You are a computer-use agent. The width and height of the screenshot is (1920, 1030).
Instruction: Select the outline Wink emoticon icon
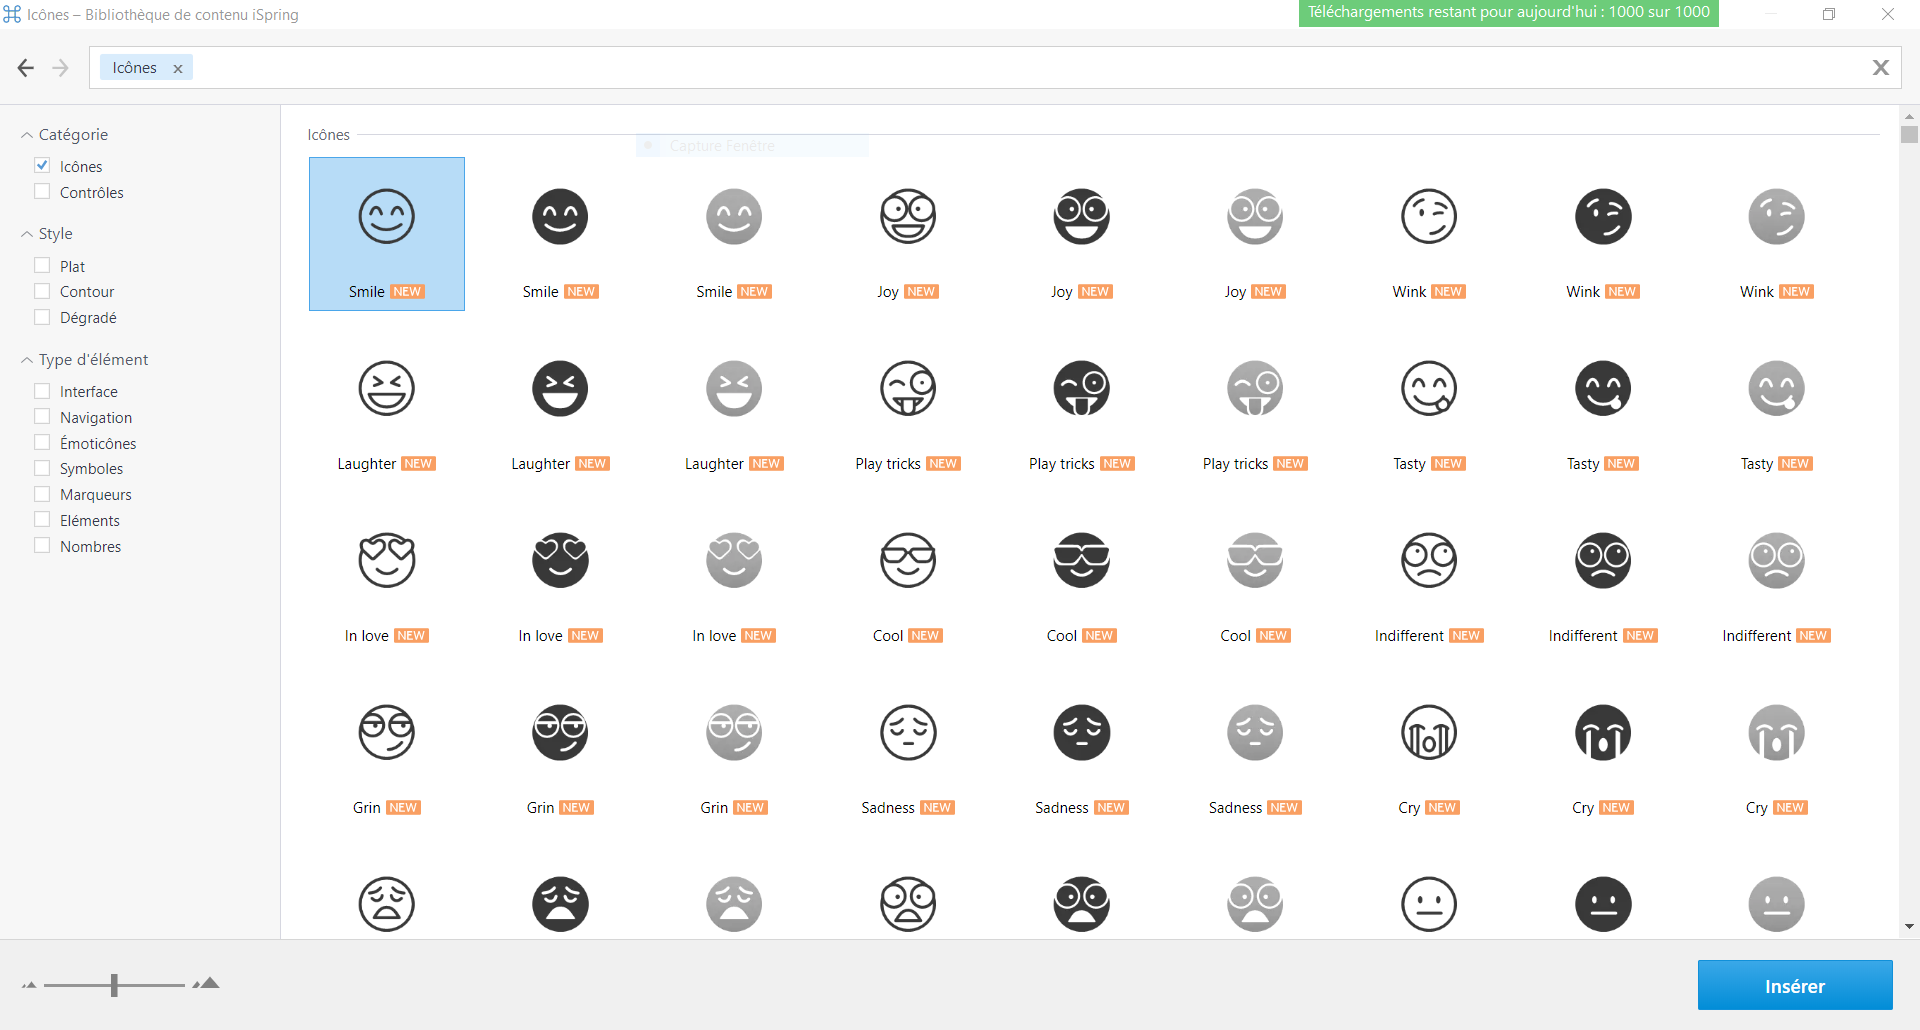click(x=1428, y=216)
